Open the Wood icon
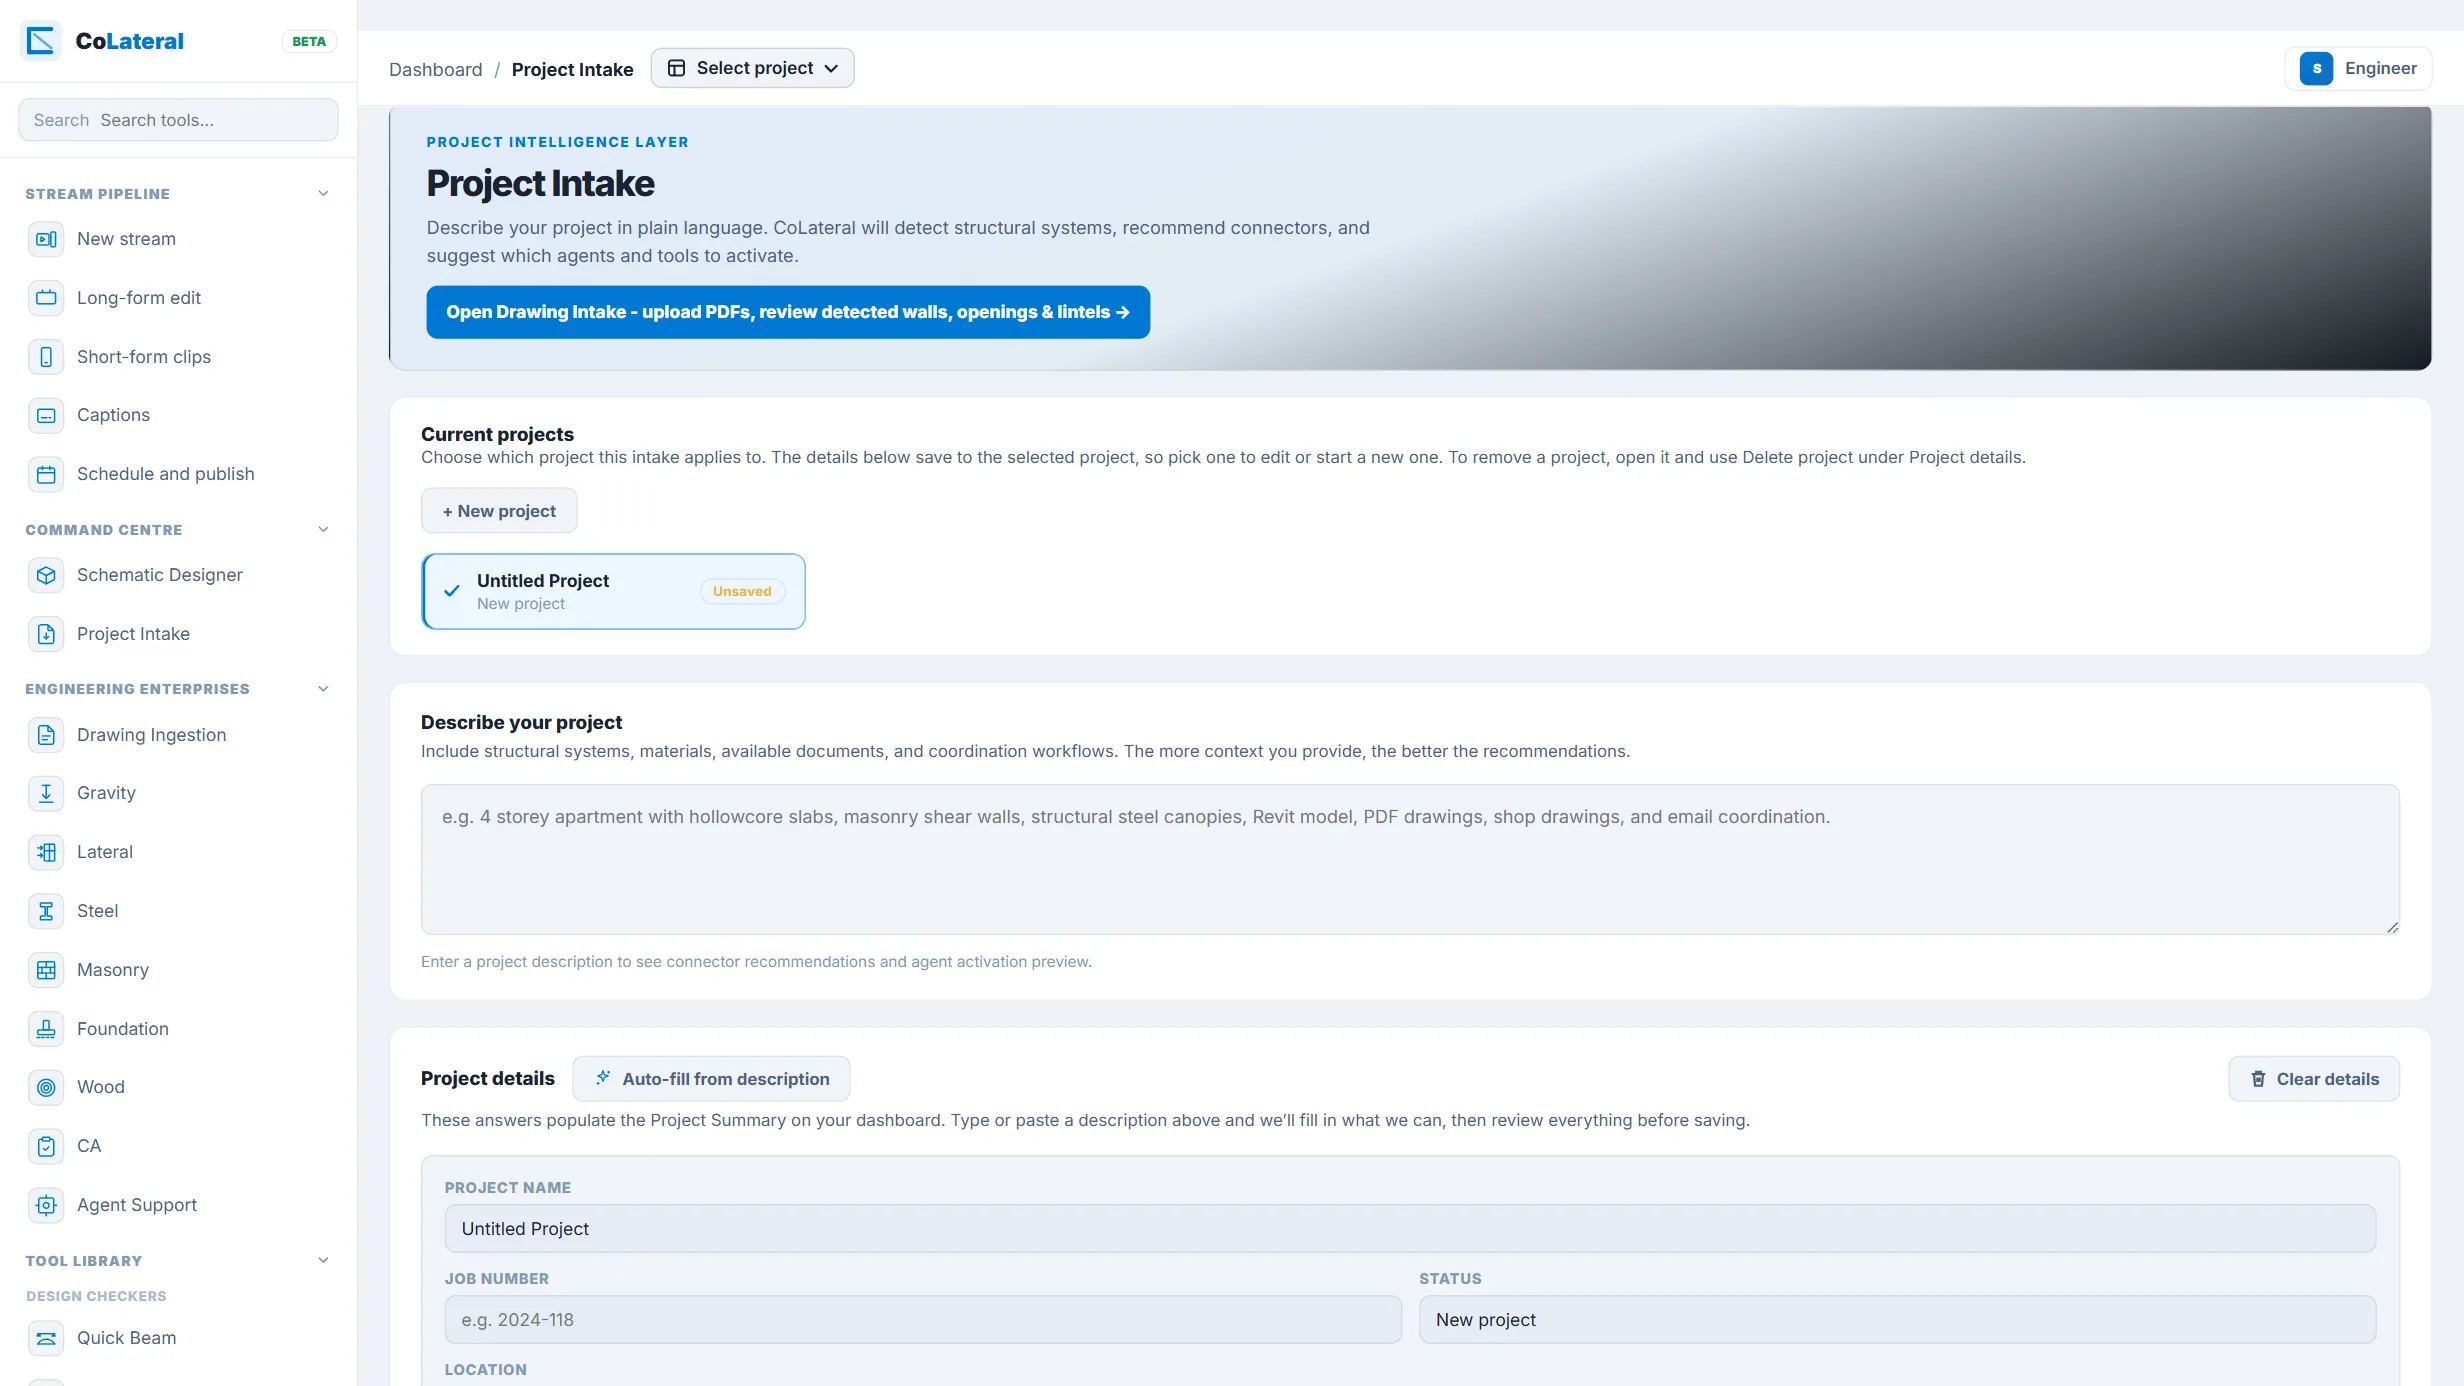The image size is (2464, 1386). (46, 1087)
